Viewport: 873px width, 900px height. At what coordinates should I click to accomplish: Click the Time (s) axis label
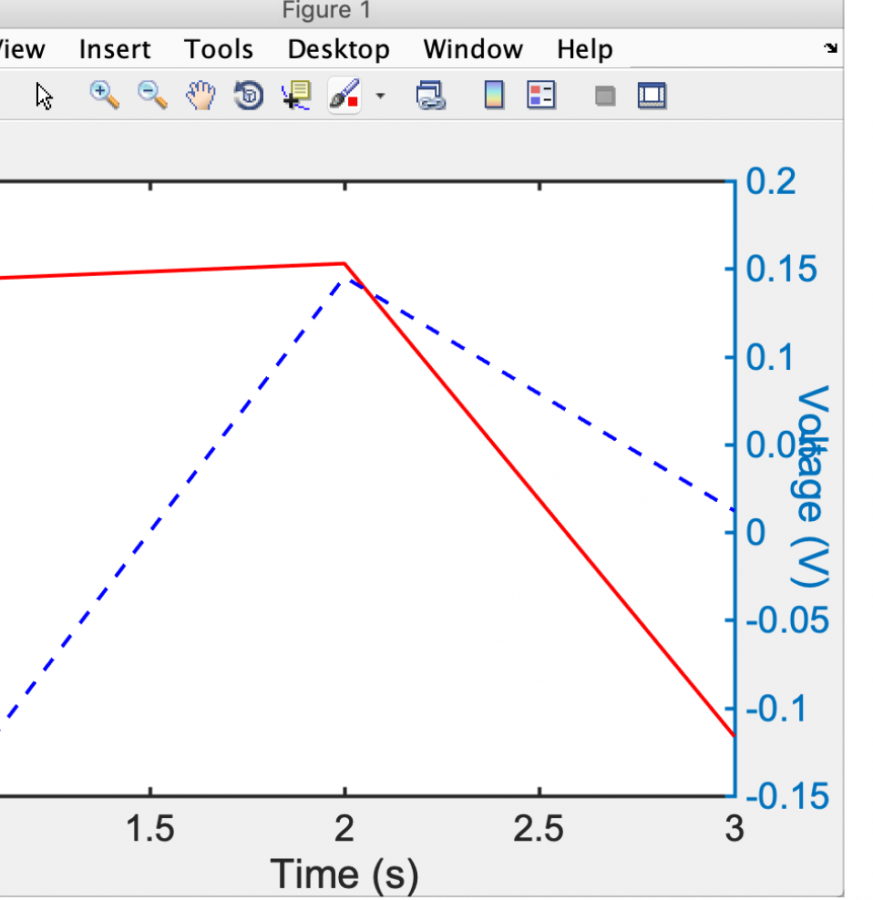coord(345,874)
